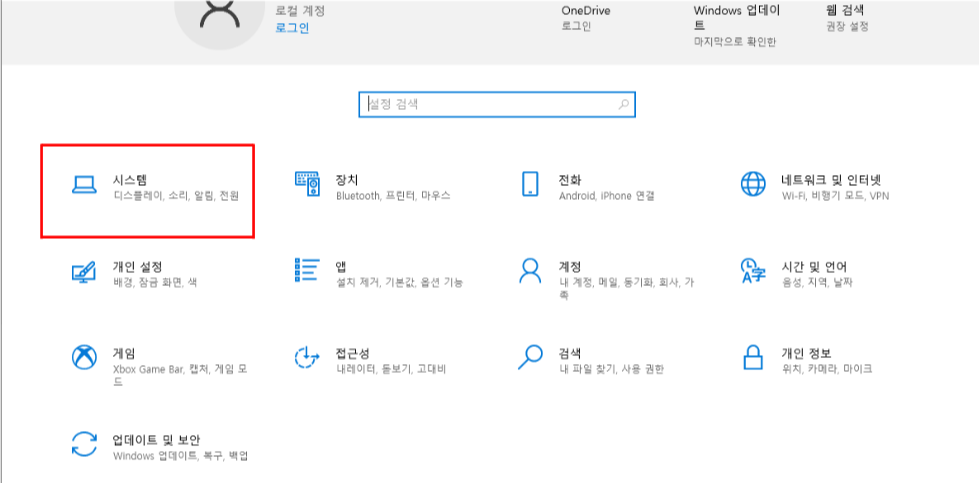The image size is (979, 483).
Task: Open 웹 검색 권장 설정 entry
Action: [846, 18]
